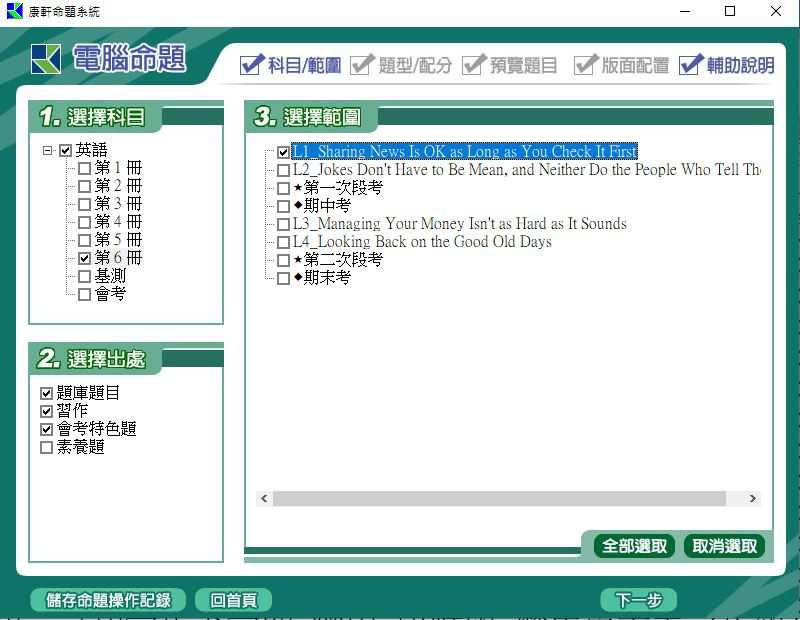
Task: Check the L4_Looking Back checkbox
Action: (x=283, y=242)
